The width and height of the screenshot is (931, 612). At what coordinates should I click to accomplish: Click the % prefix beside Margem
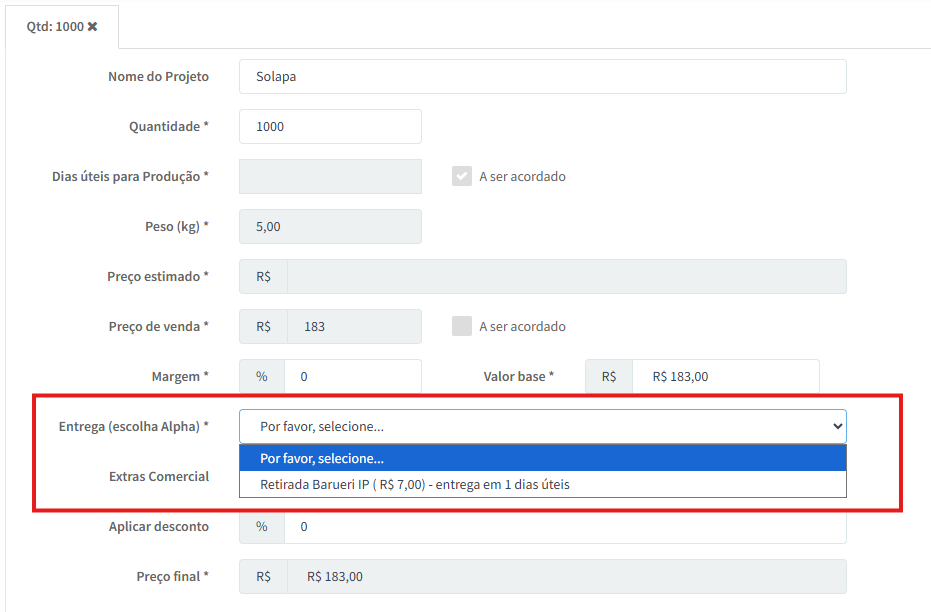[x=262, y=377]
